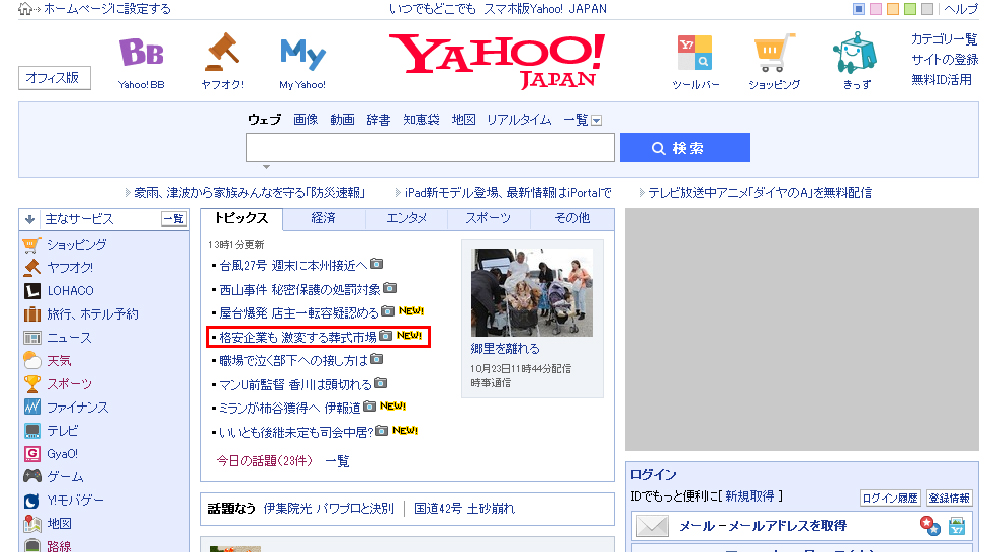Select the リアルタイム search type
Viewport: 992px width, 552px height.
point(519,120)
